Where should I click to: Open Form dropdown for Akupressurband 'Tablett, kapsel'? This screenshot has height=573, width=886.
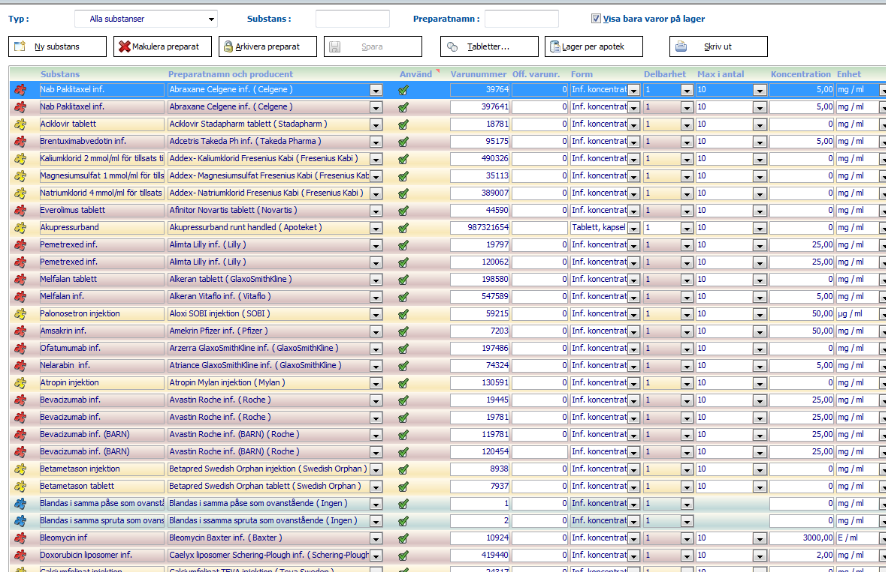coord(634,227)
